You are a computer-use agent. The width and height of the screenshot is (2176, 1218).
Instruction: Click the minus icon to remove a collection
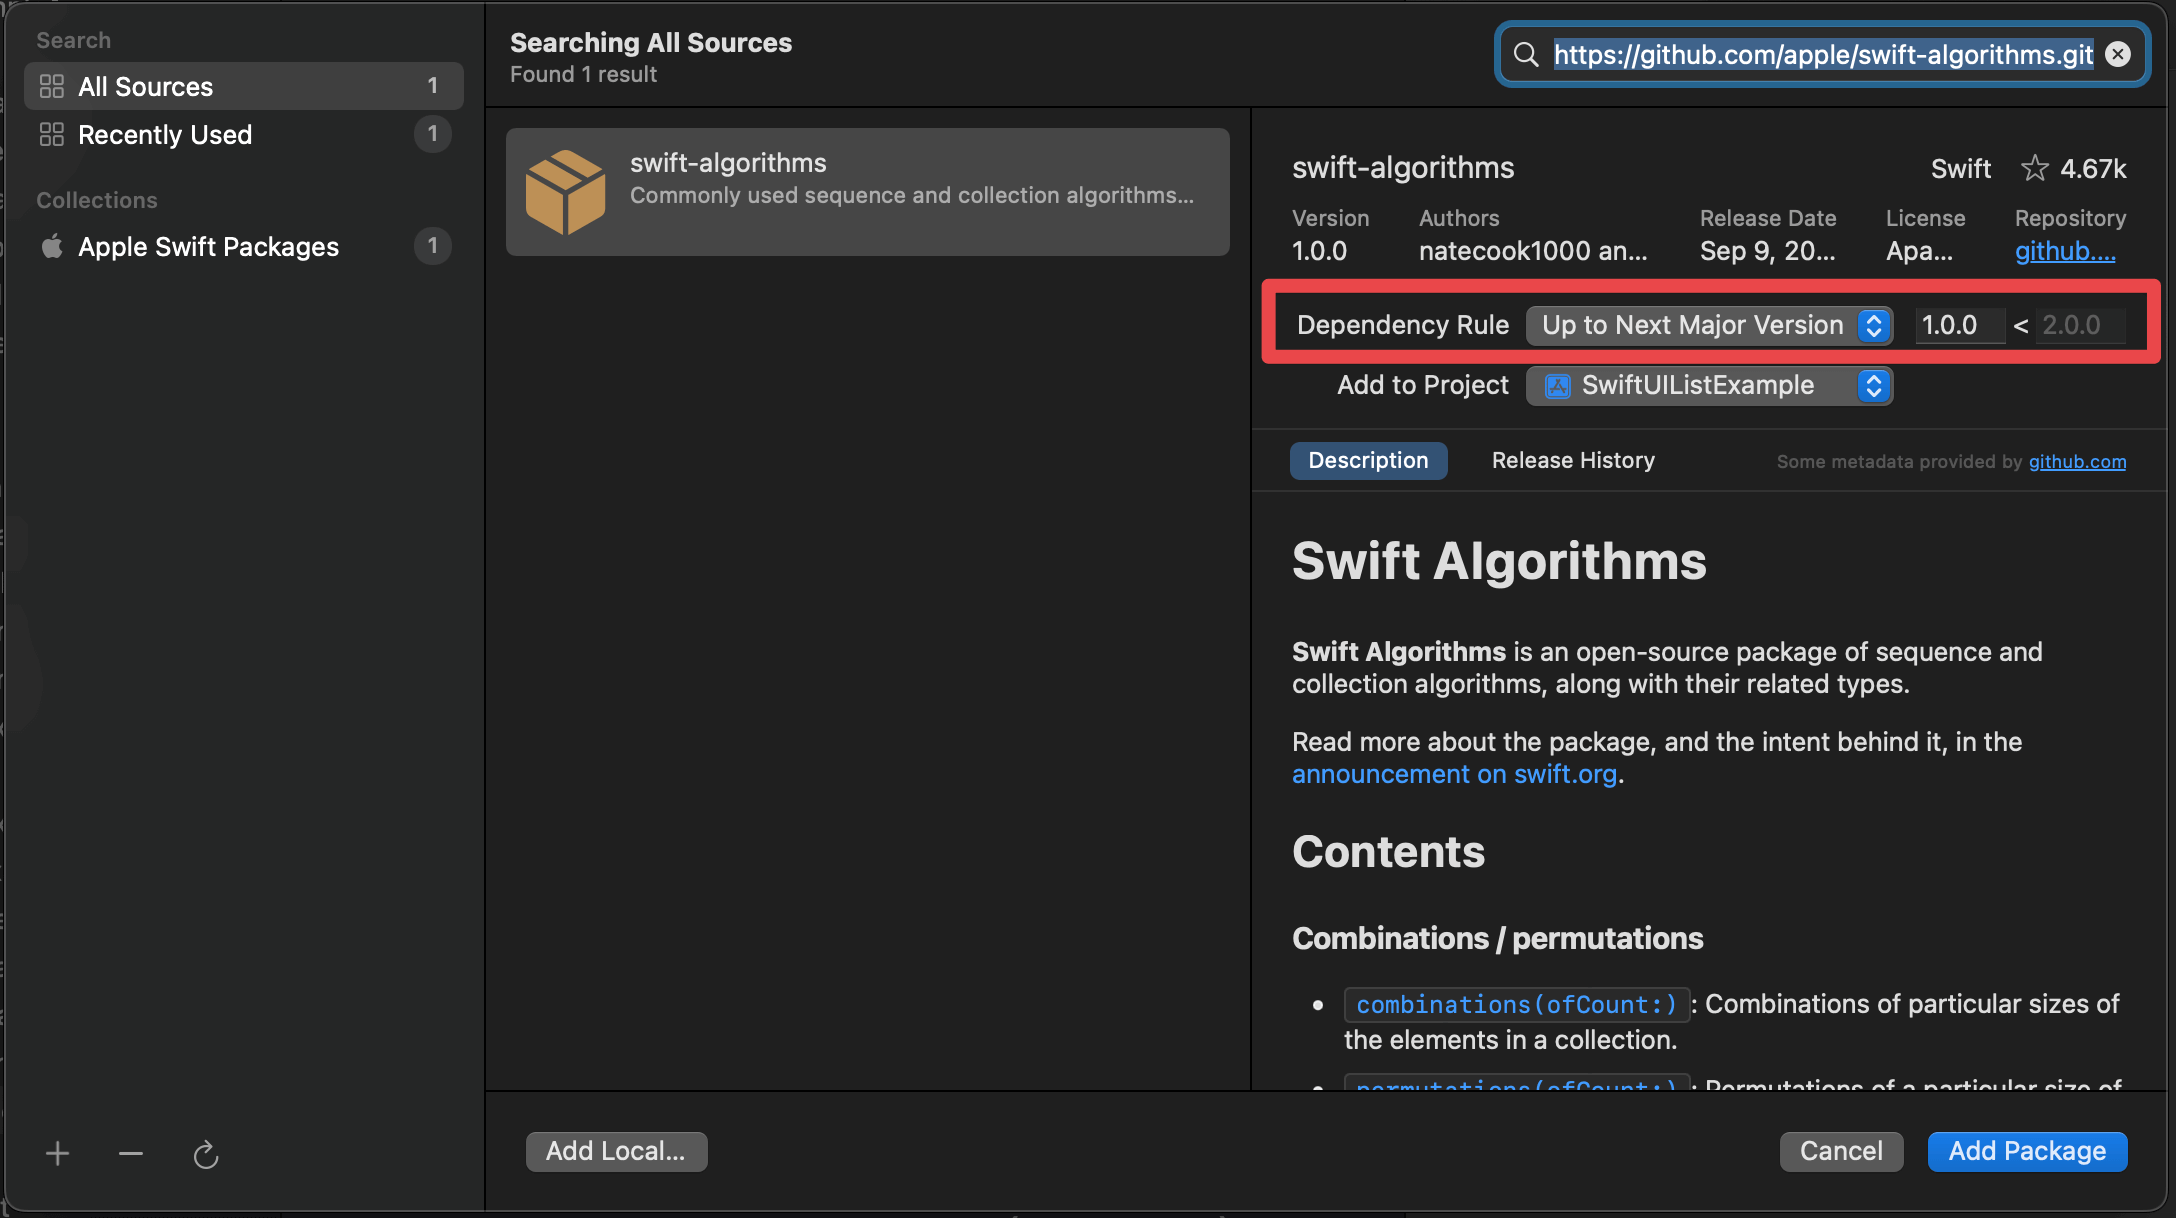tap(131, 1154)
